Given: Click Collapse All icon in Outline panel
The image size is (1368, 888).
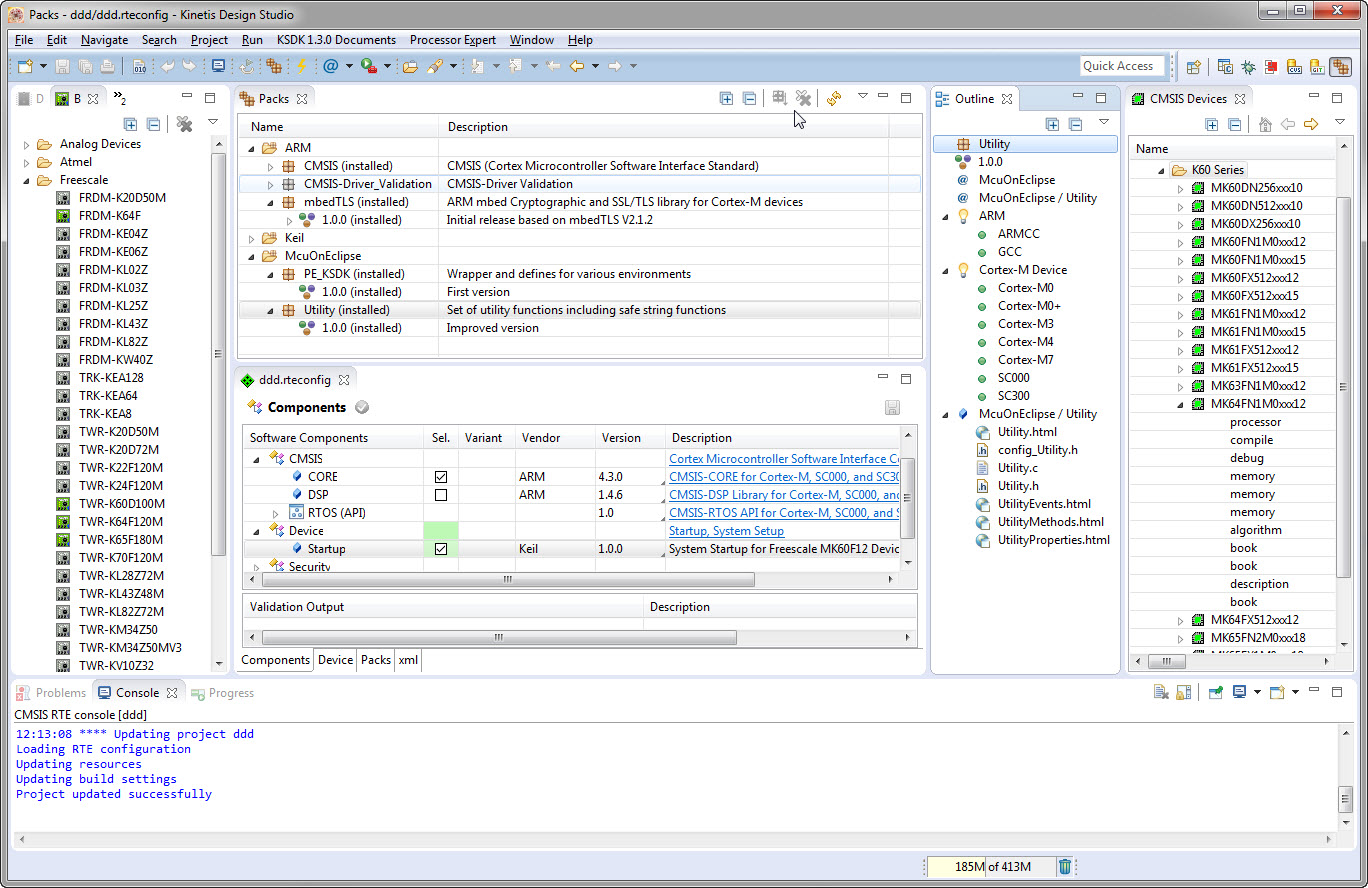Looking at the screenshot, I should pos(1075,124).
